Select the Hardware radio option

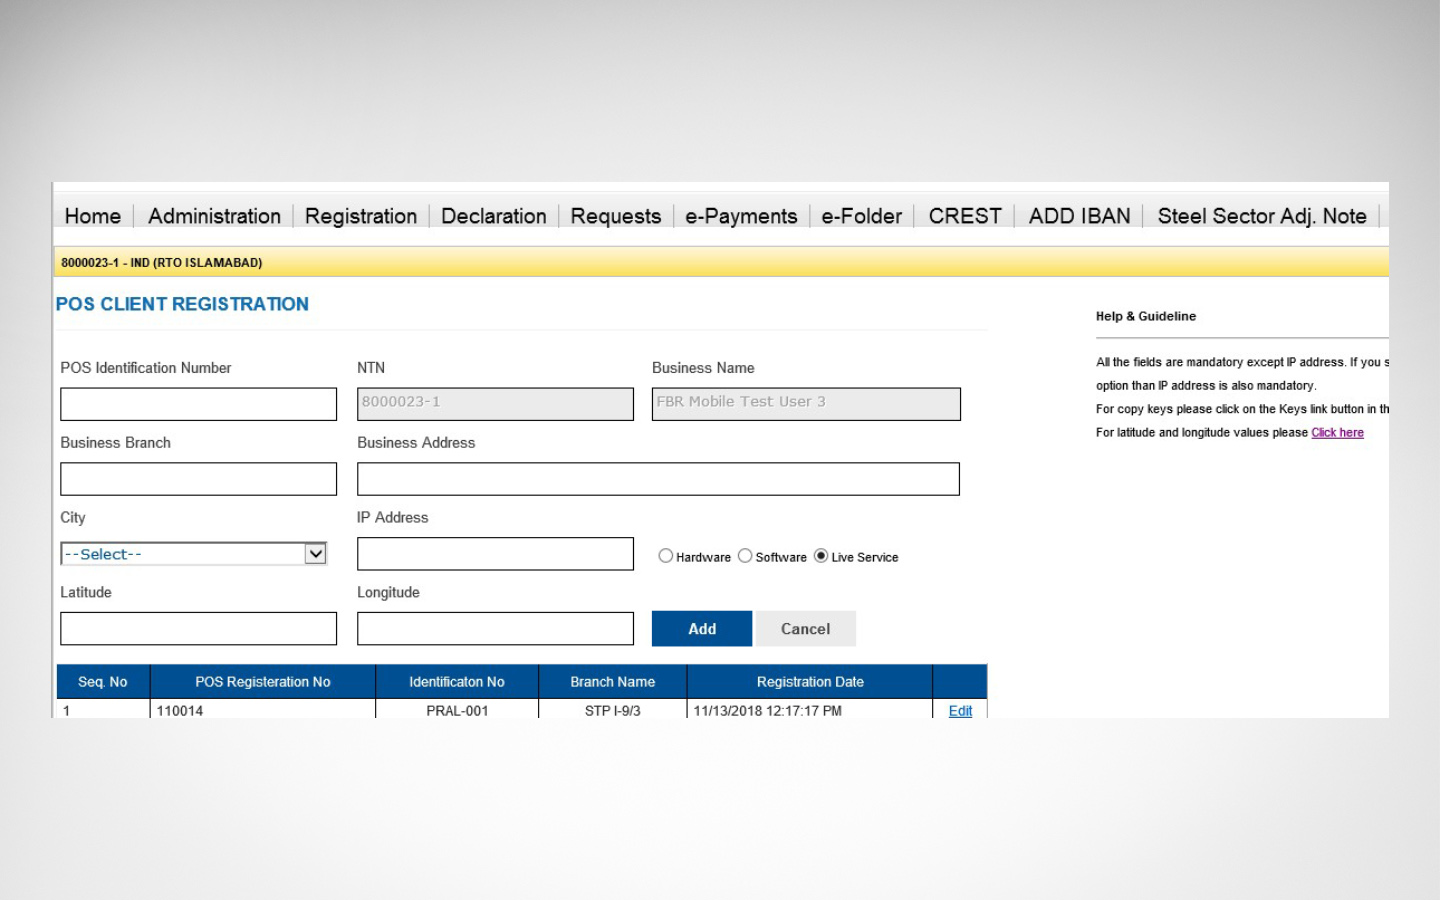click(x=665, y=556)
